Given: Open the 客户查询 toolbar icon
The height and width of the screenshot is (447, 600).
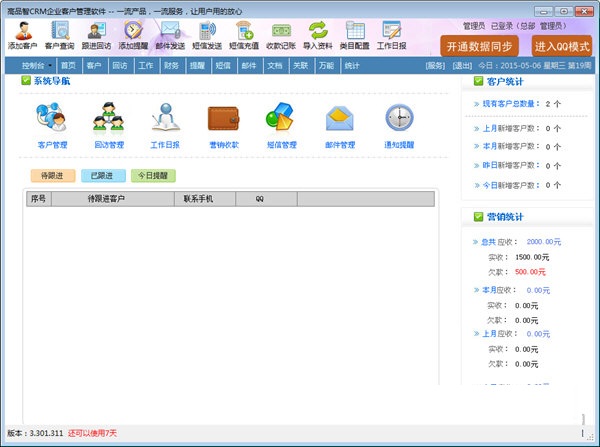Looking at the screenshot, I should (59, 35).
